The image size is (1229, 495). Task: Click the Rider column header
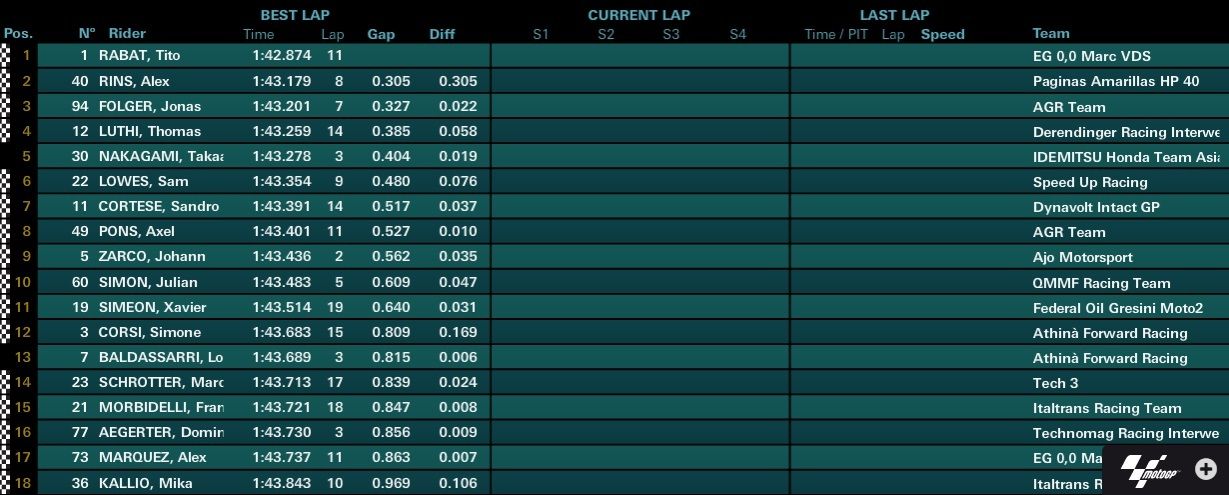tap(127, 33)
